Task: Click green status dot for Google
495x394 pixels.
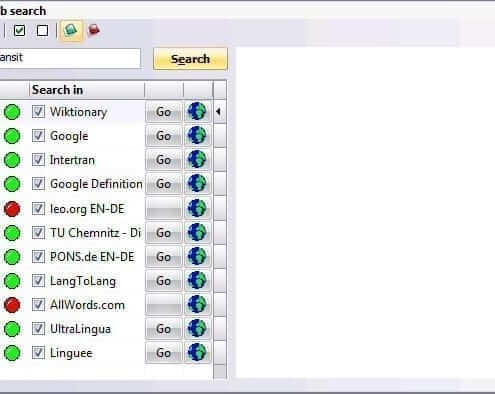Action: (x=12, y=136)
